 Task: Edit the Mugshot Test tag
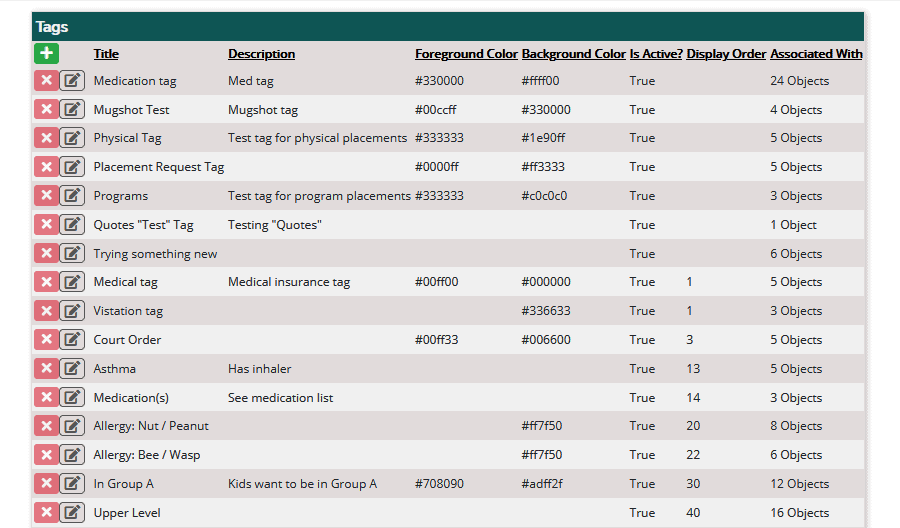[x=72, y=109]
